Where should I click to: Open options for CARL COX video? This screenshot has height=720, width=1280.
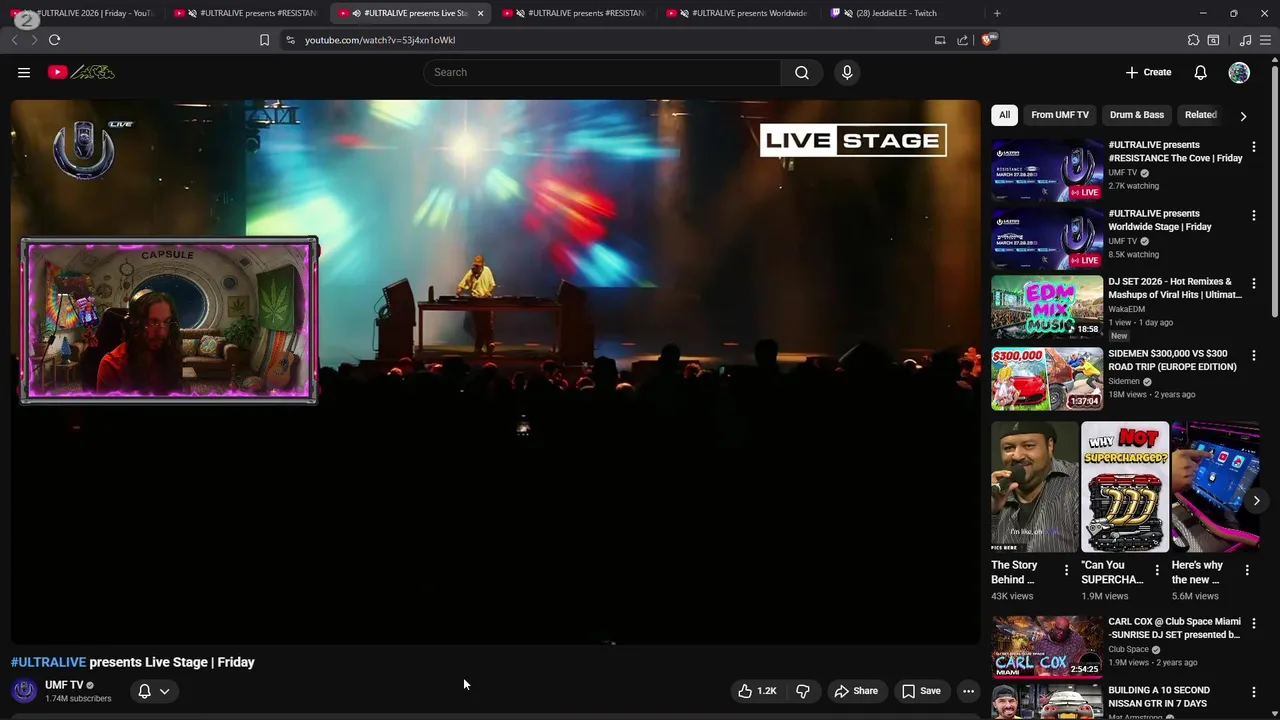point(1253,624)
